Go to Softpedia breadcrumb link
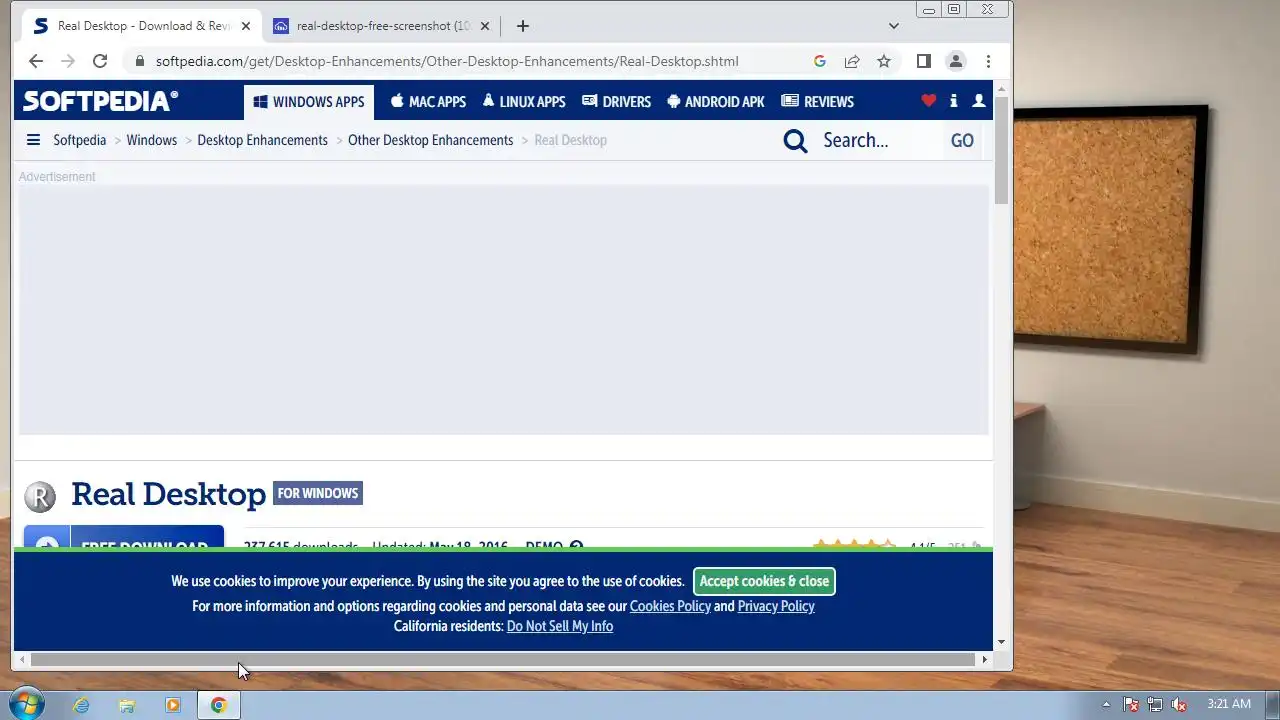Viewport: 1280px width, 720px height. [79, 140]
